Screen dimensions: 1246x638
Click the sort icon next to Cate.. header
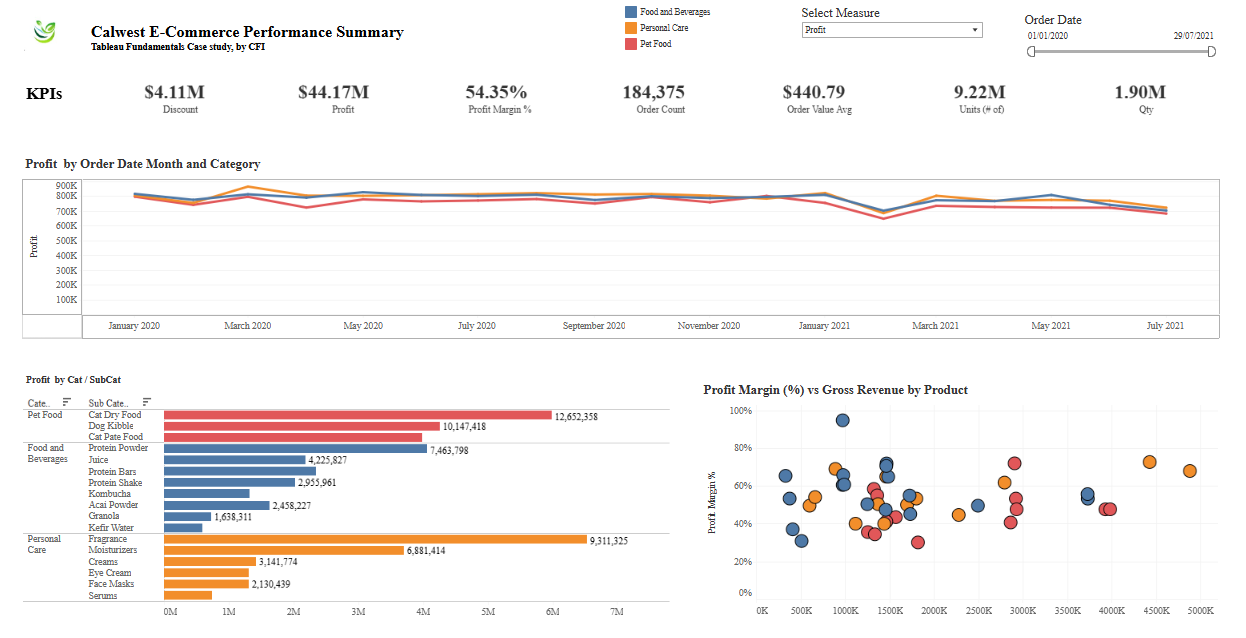pyautogui.click(x=66, y=402)
